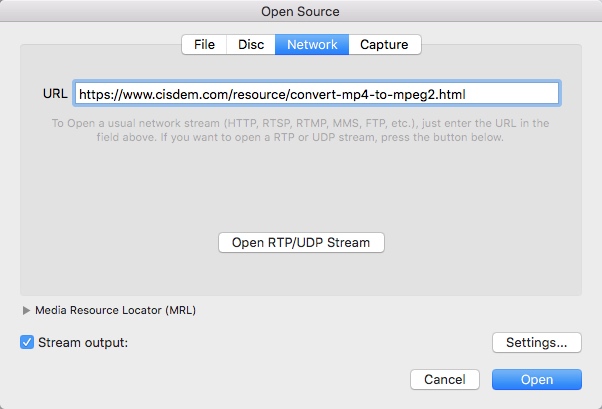Screen dimensions: 602x409
Task: Click inside the URL text field
Action: [510, 94]
